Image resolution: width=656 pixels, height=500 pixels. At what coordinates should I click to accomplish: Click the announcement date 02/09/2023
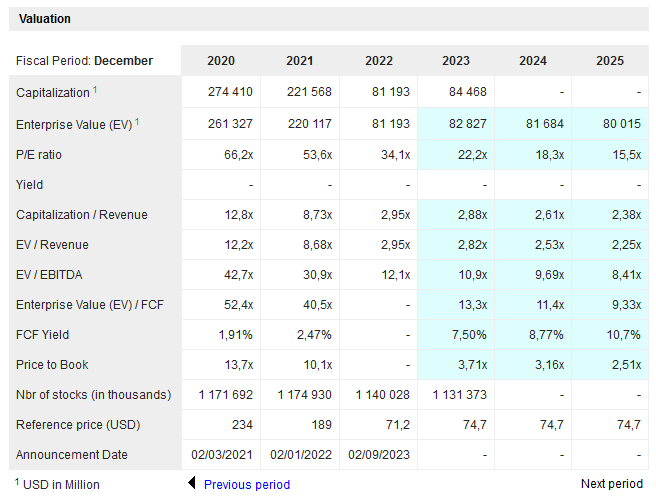coord(378,455)
